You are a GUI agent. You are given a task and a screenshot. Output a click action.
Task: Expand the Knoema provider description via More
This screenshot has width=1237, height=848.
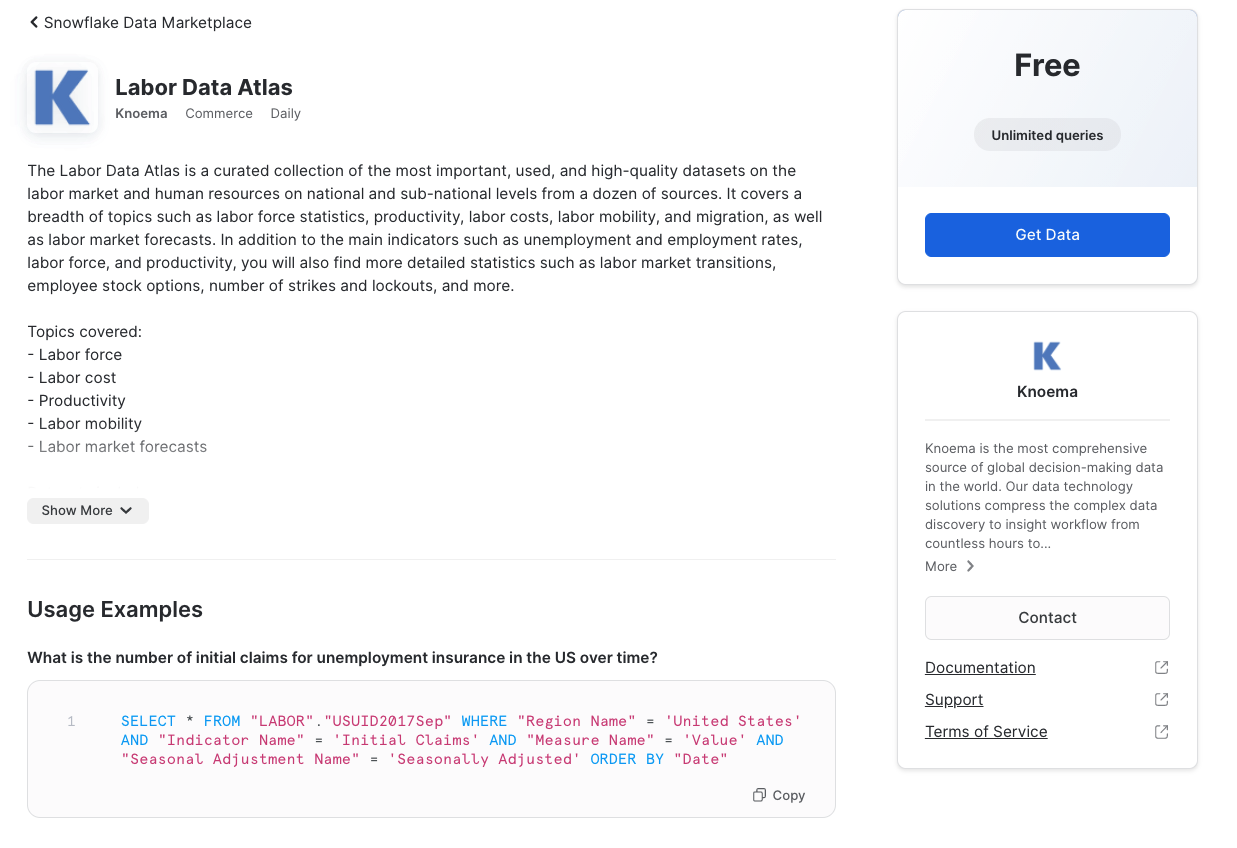(949, 566)
